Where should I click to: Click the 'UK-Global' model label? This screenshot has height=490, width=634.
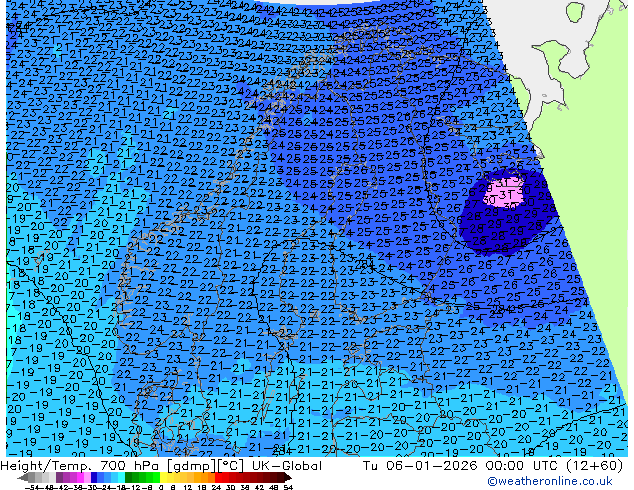pyautogui.click(x=287, y=465)
